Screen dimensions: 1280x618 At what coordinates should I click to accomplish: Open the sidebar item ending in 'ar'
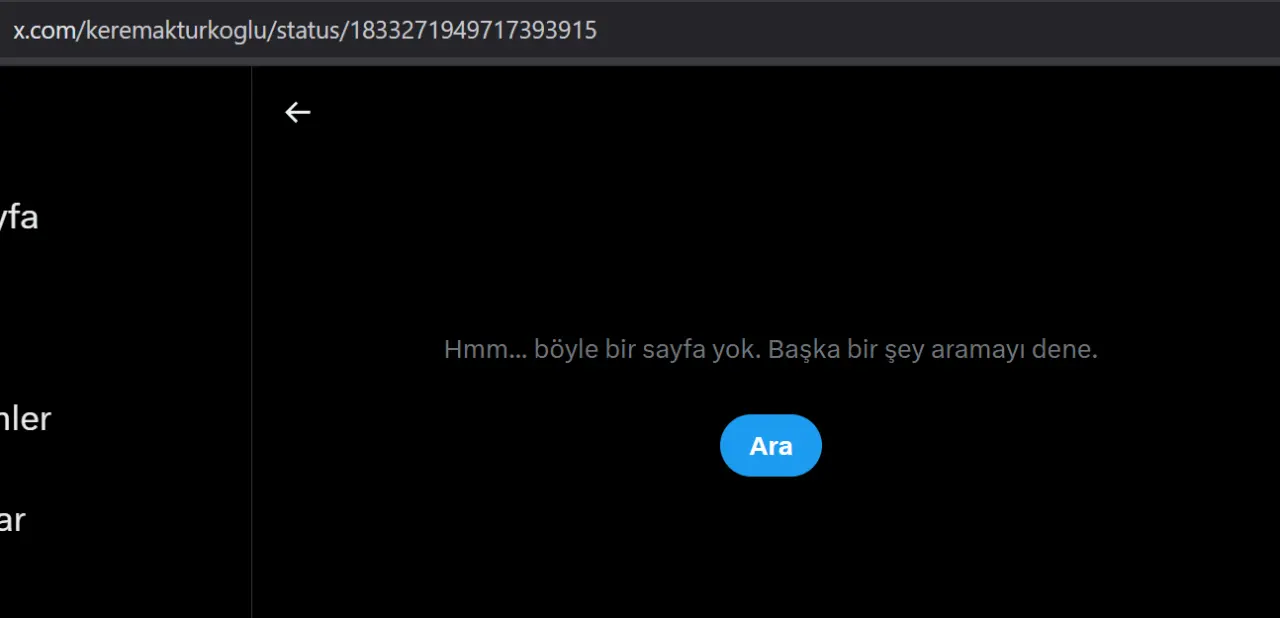pos(12,520)
